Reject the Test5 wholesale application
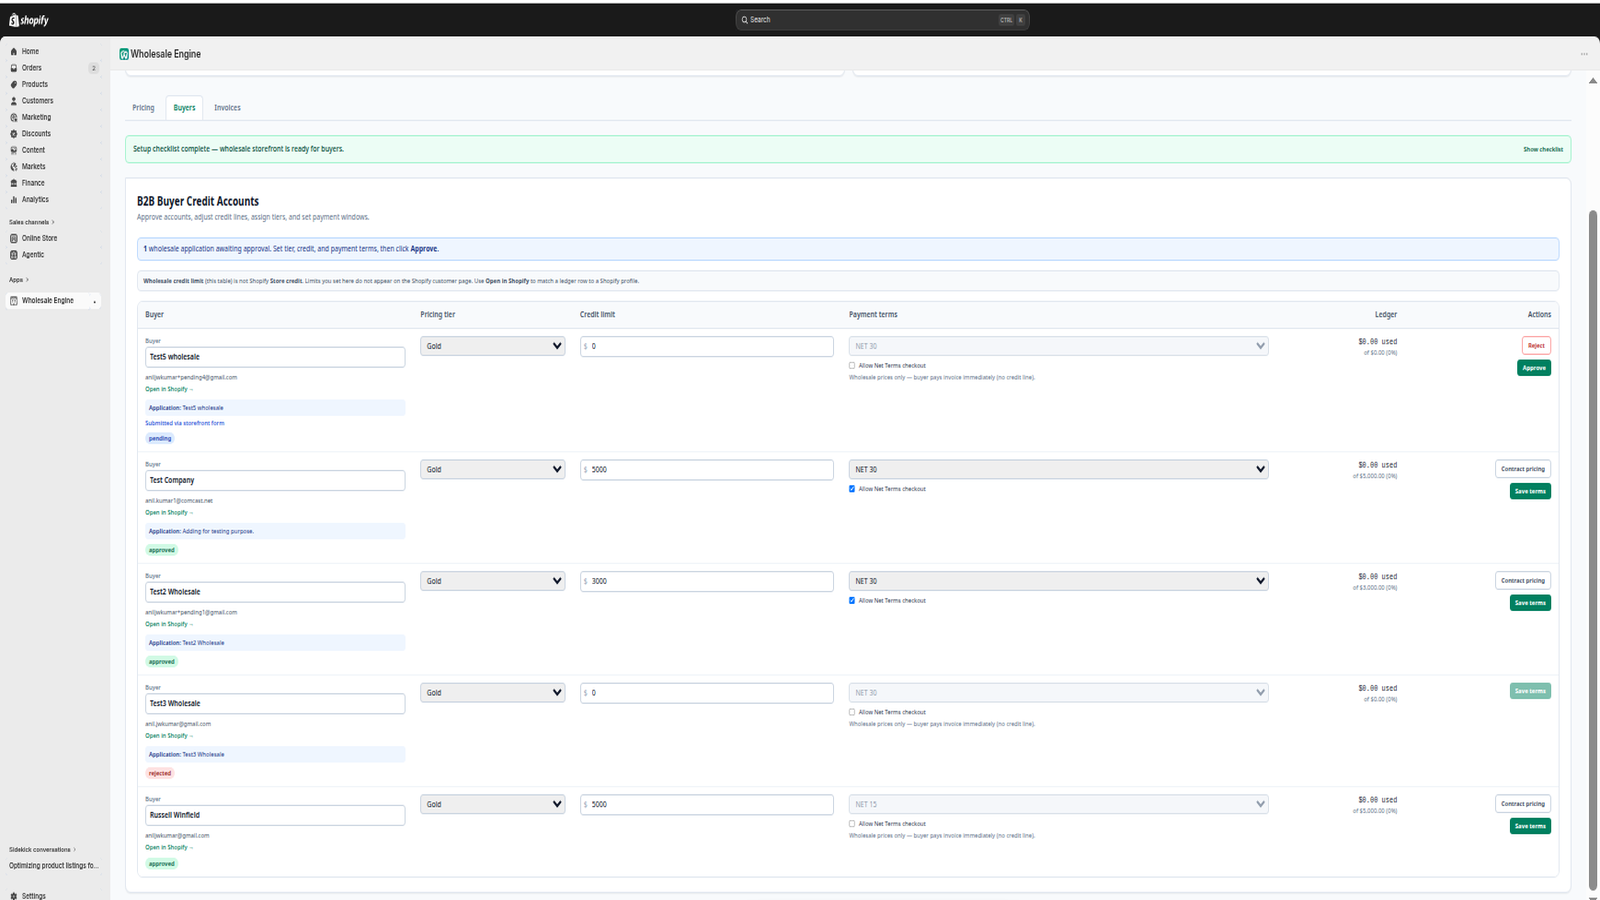The image size is (1600, 900). click(x=1536, y=346)
